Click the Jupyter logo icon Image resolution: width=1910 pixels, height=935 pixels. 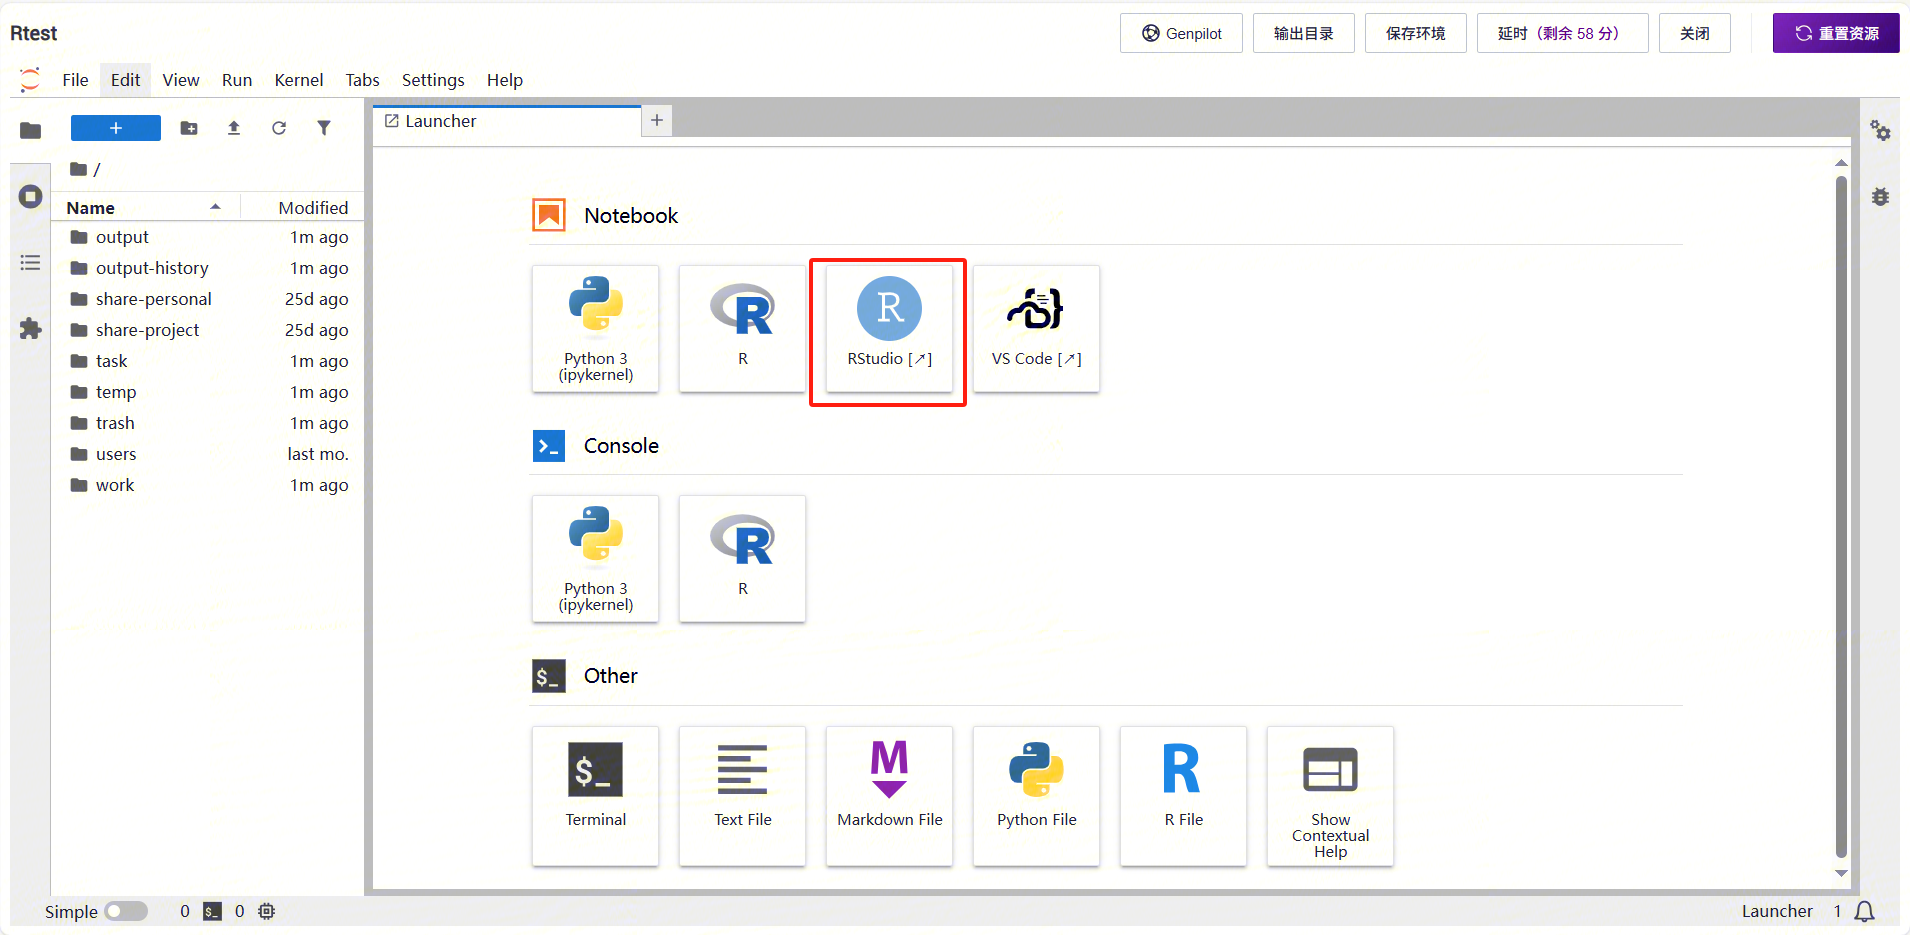pyautogui.click(x=30, y=80)
